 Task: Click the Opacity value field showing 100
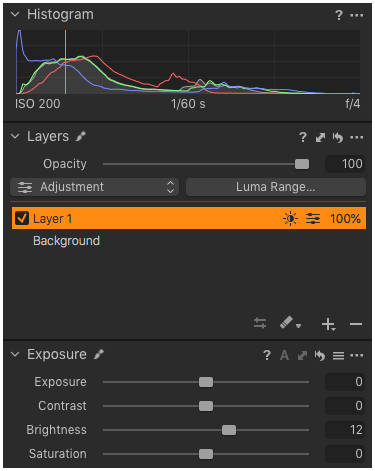pyautogui.click(x=345, y=164)
